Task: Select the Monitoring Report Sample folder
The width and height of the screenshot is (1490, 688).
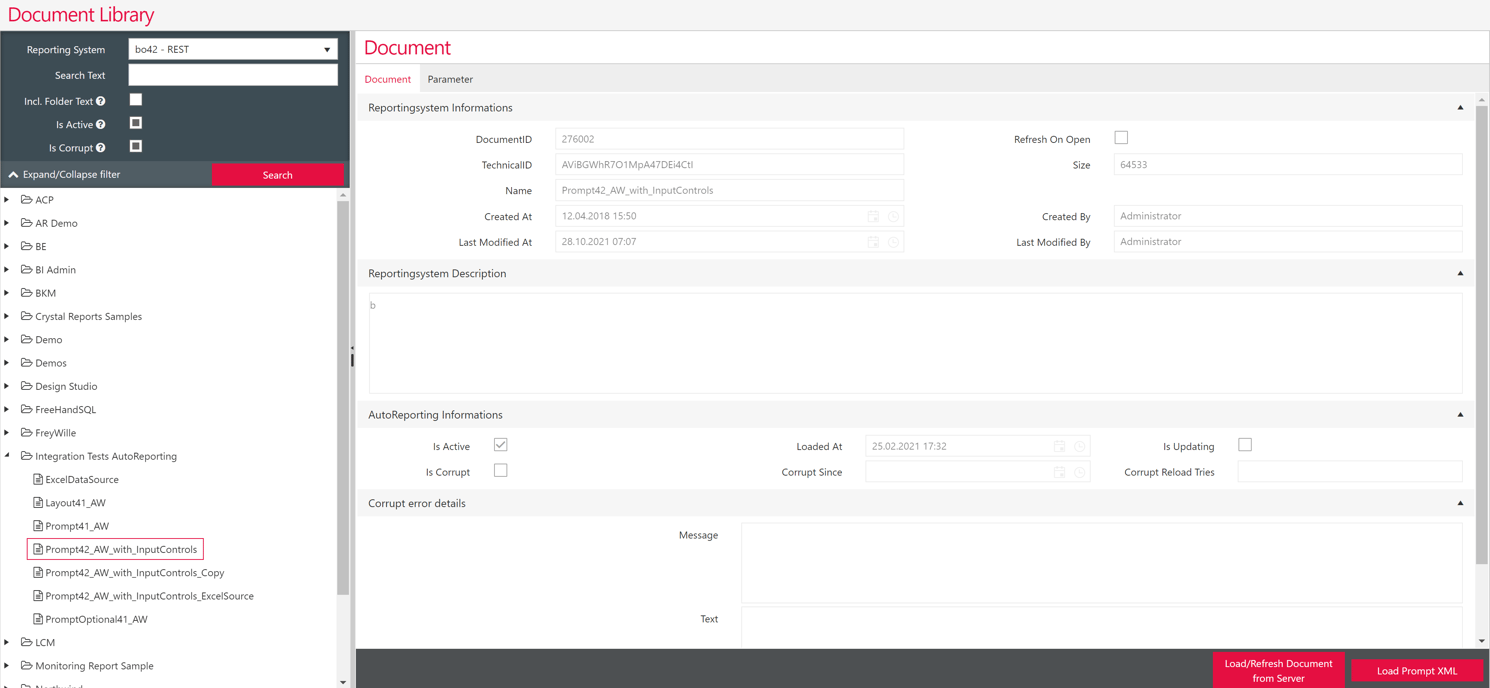Action: (x=94, y=666)
